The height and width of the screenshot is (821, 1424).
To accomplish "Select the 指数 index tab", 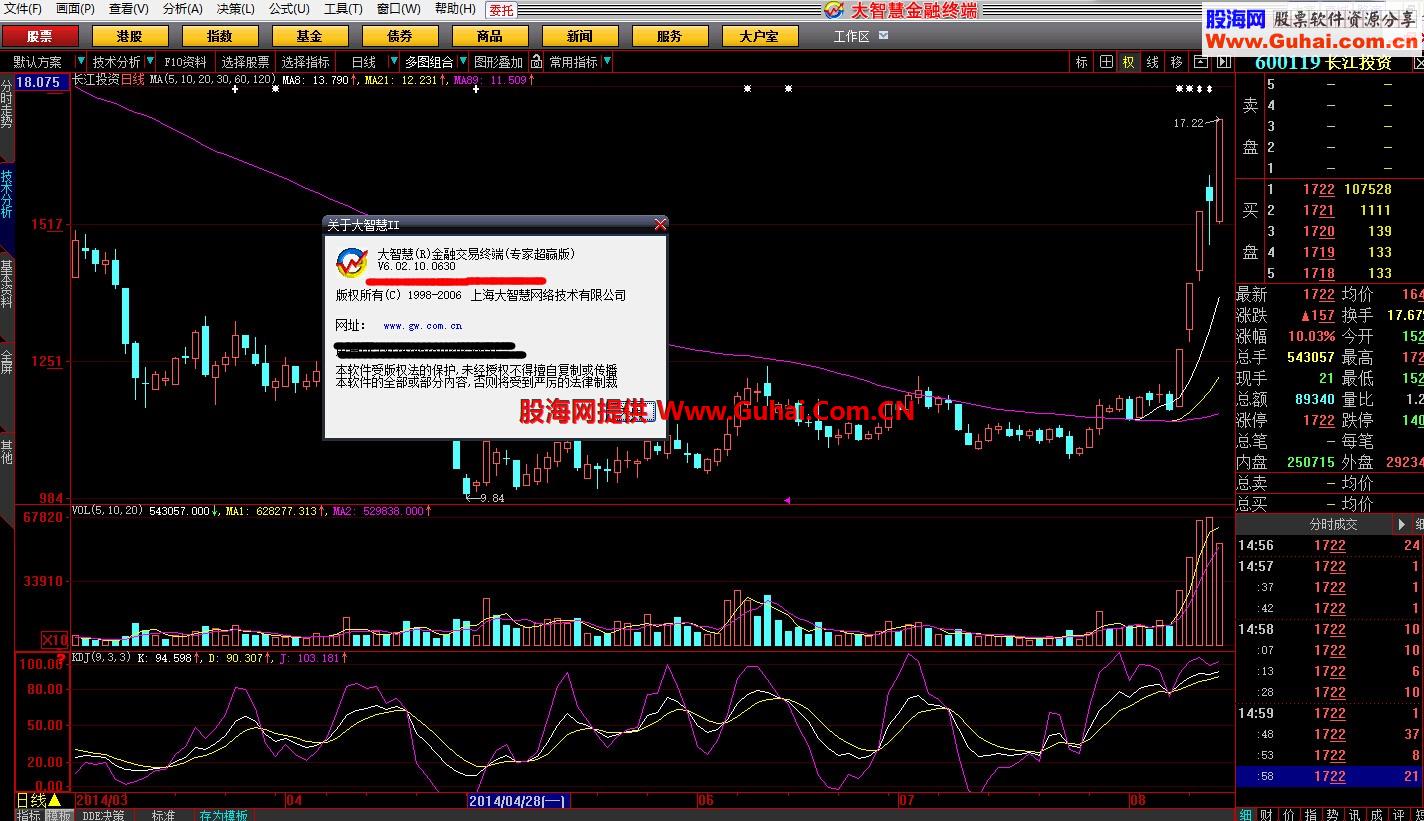I will tap(220, 36).
